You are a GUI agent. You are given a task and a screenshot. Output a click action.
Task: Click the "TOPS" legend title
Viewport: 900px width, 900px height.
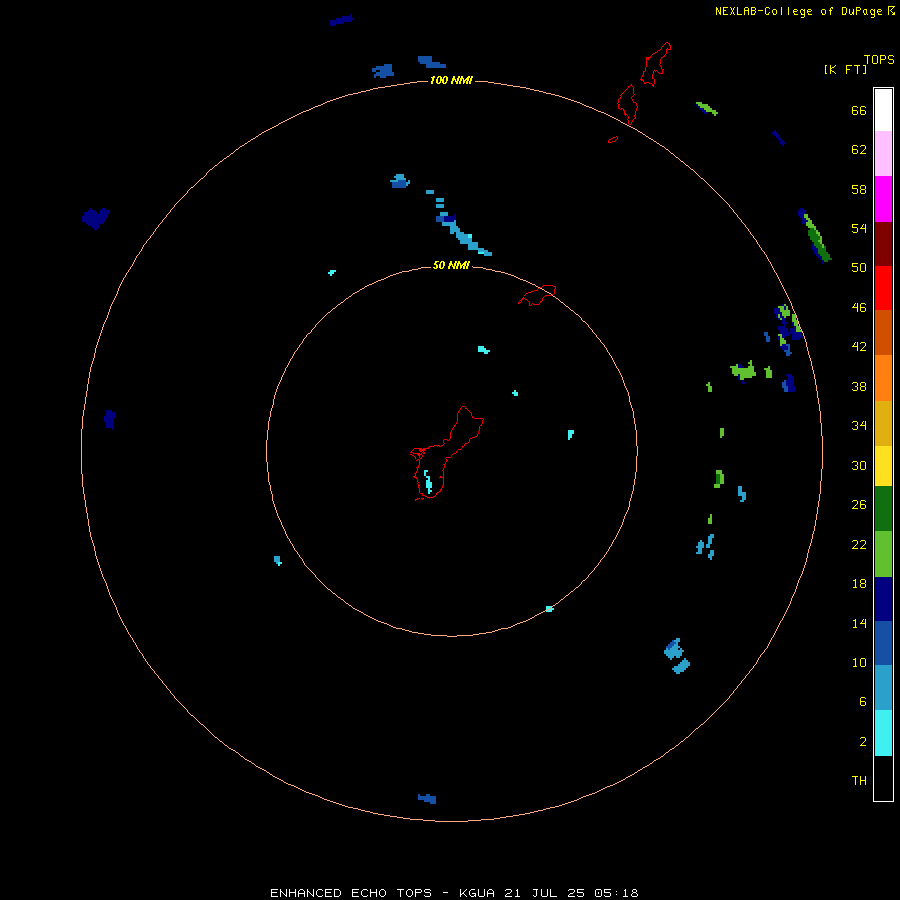point(879,59)
